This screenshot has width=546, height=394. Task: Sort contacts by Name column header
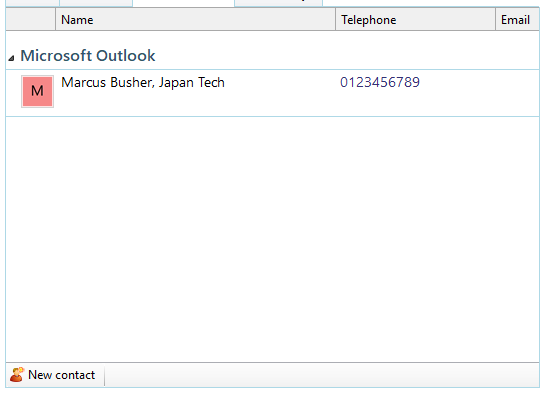195,20
